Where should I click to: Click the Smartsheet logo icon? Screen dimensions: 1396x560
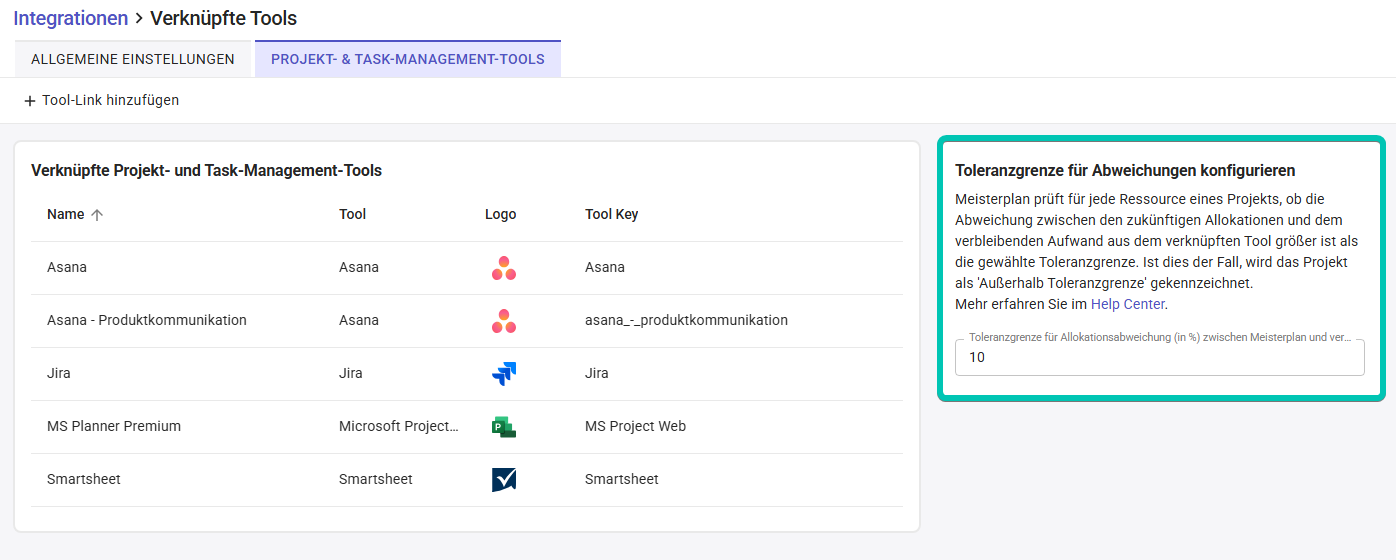[504, 480]
